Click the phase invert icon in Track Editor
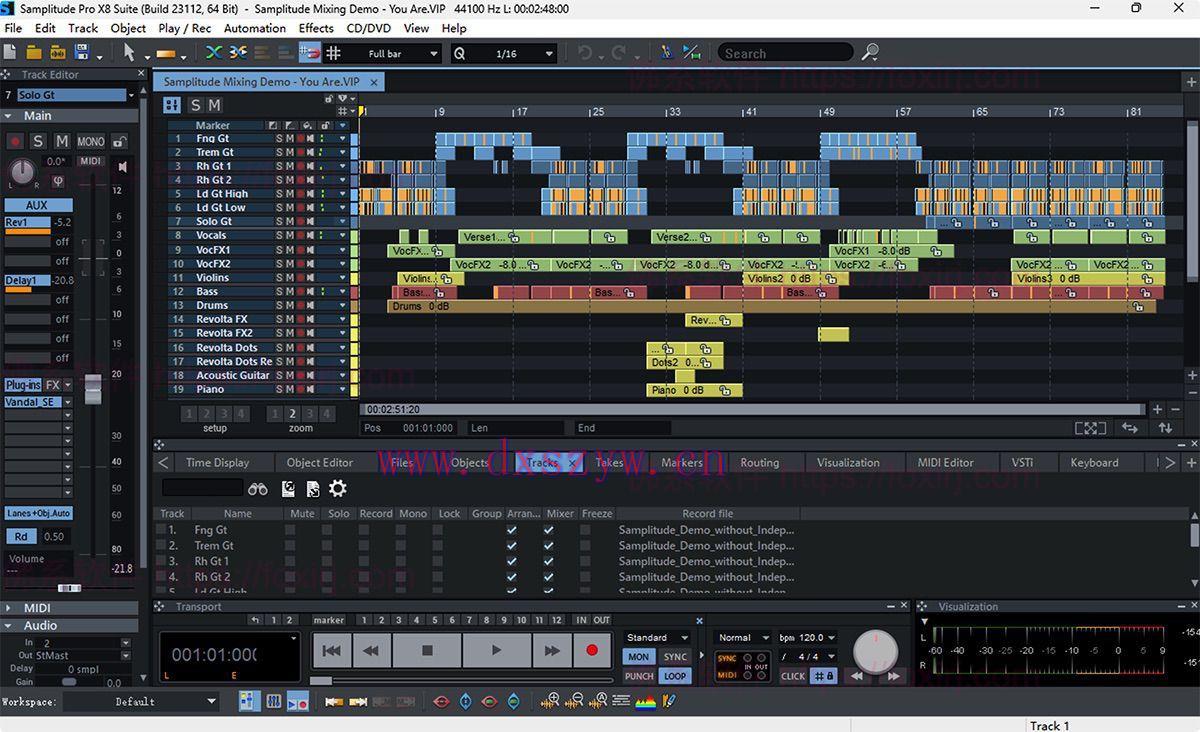The height and width of the screenshot is (732, 1200). tap(58, 181)
